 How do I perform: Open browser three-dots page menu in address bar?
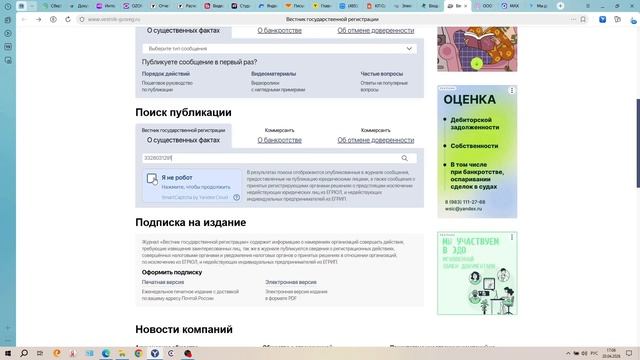573,19
